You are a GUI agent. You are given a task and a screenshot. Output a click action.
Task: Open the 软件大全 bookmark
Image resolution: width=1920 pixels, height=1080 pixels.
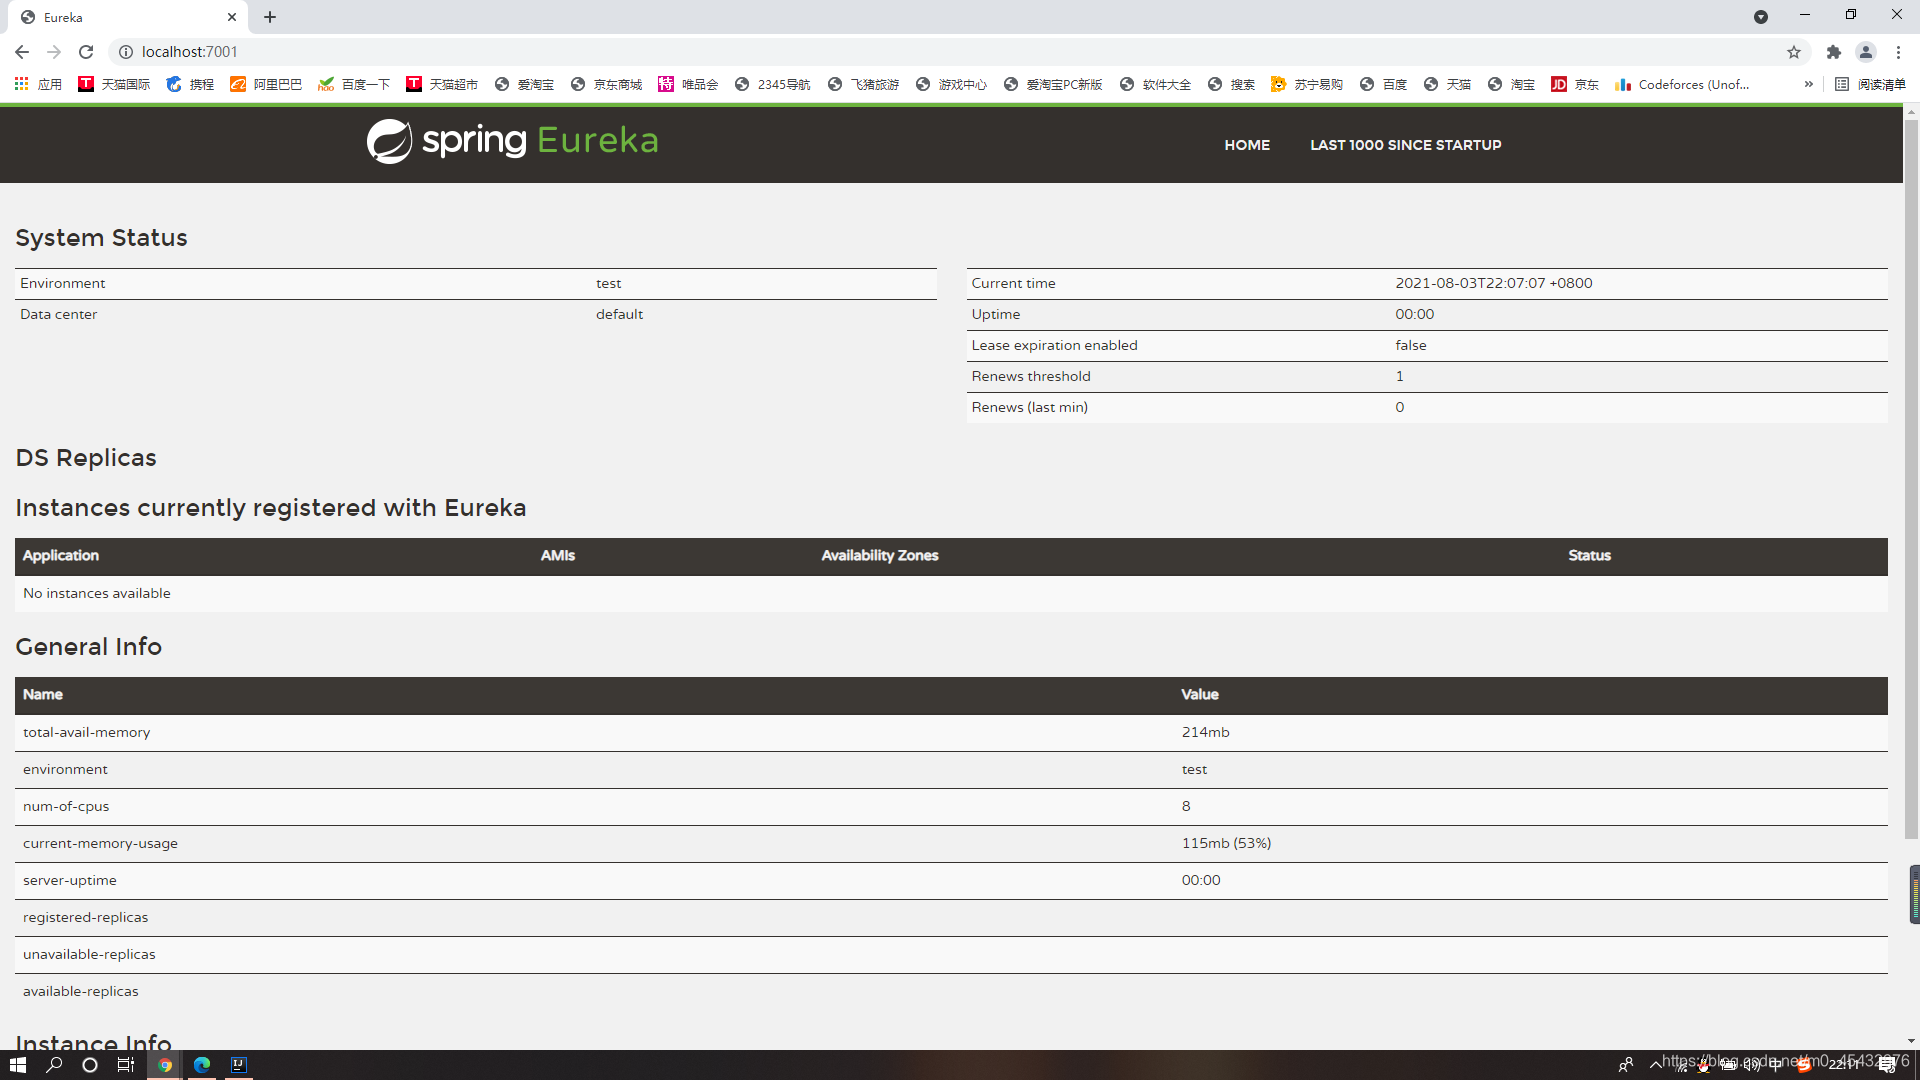click(x=1155, y=85)
